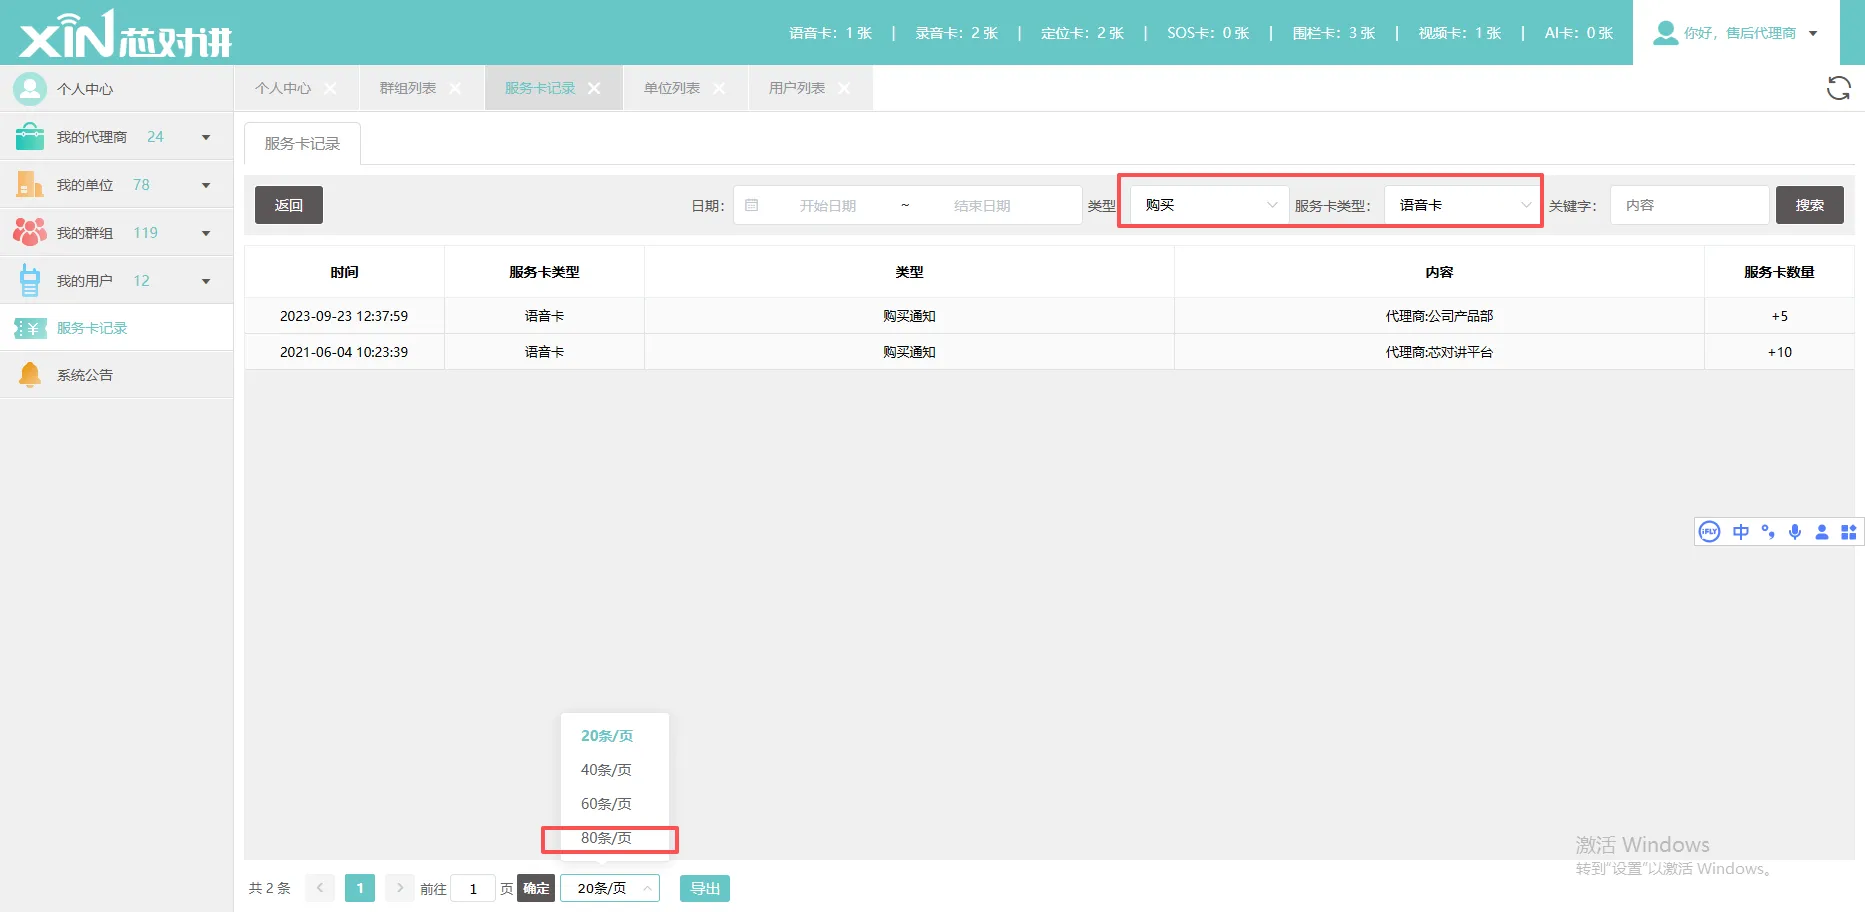Viewport: 1865px width, 912px height.
Task: Select the row dated 2023-09-23 12:37:59
Action: click(1049, 316)
